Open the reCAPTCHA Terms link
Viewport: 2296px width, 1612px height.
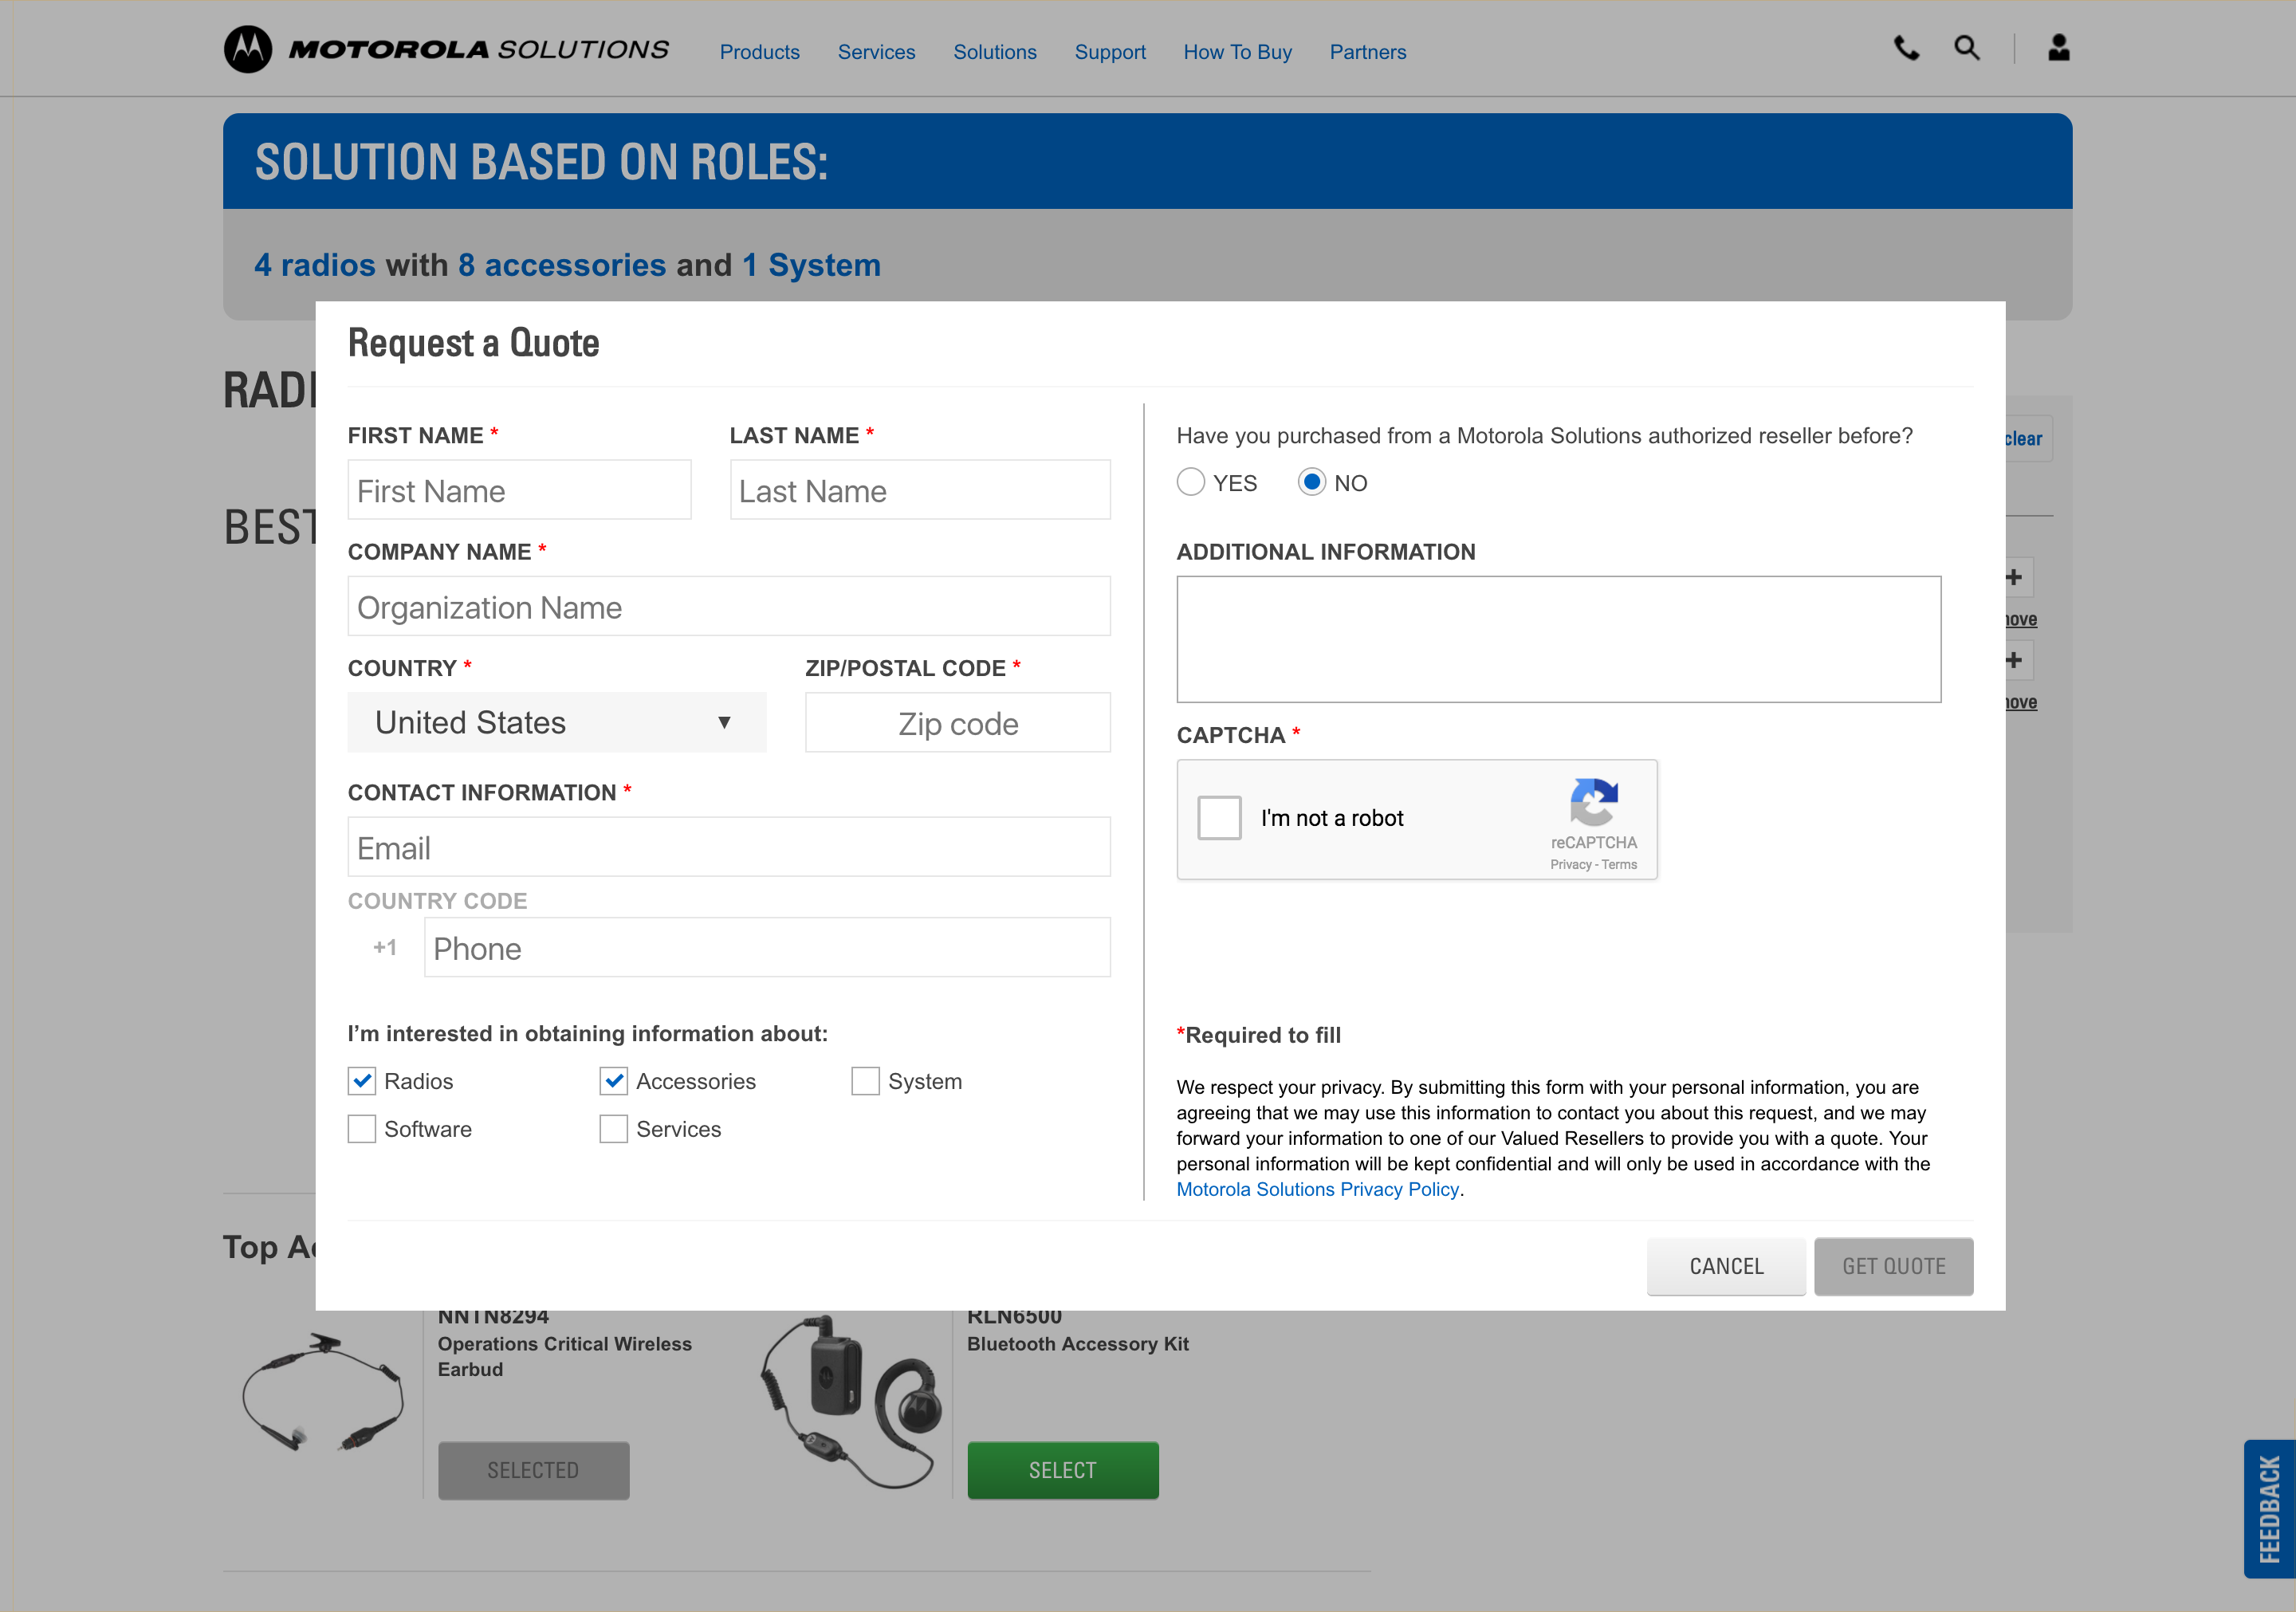point(1619,864)
